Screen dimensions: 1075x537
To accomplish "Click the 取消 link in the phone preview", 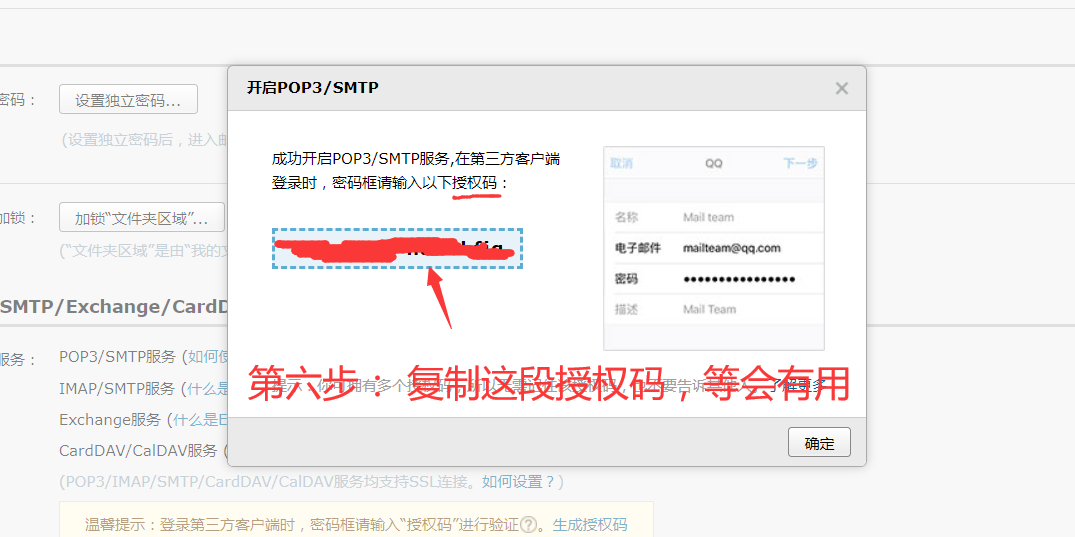I will [x=622, y=164].
